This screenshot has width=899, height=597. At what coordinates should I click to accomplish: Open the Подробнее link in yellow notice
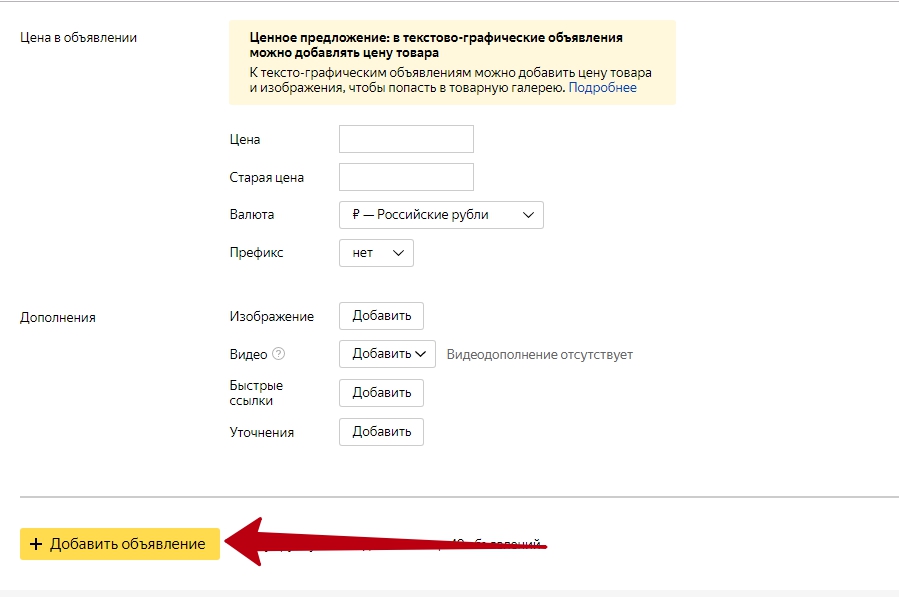coord(602,88)
